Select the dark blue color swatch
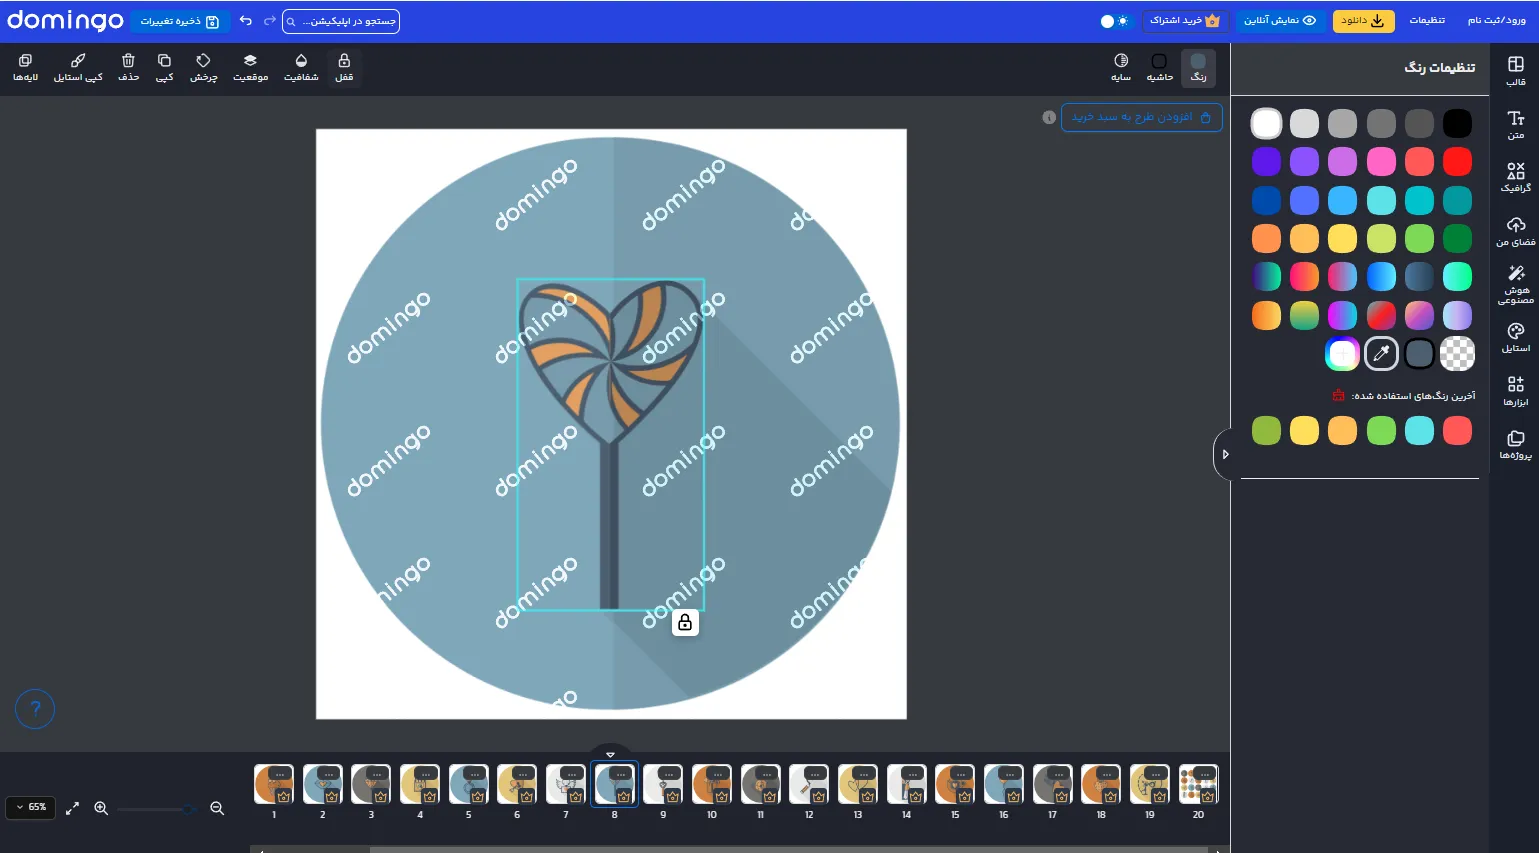 pos(1266,200)
